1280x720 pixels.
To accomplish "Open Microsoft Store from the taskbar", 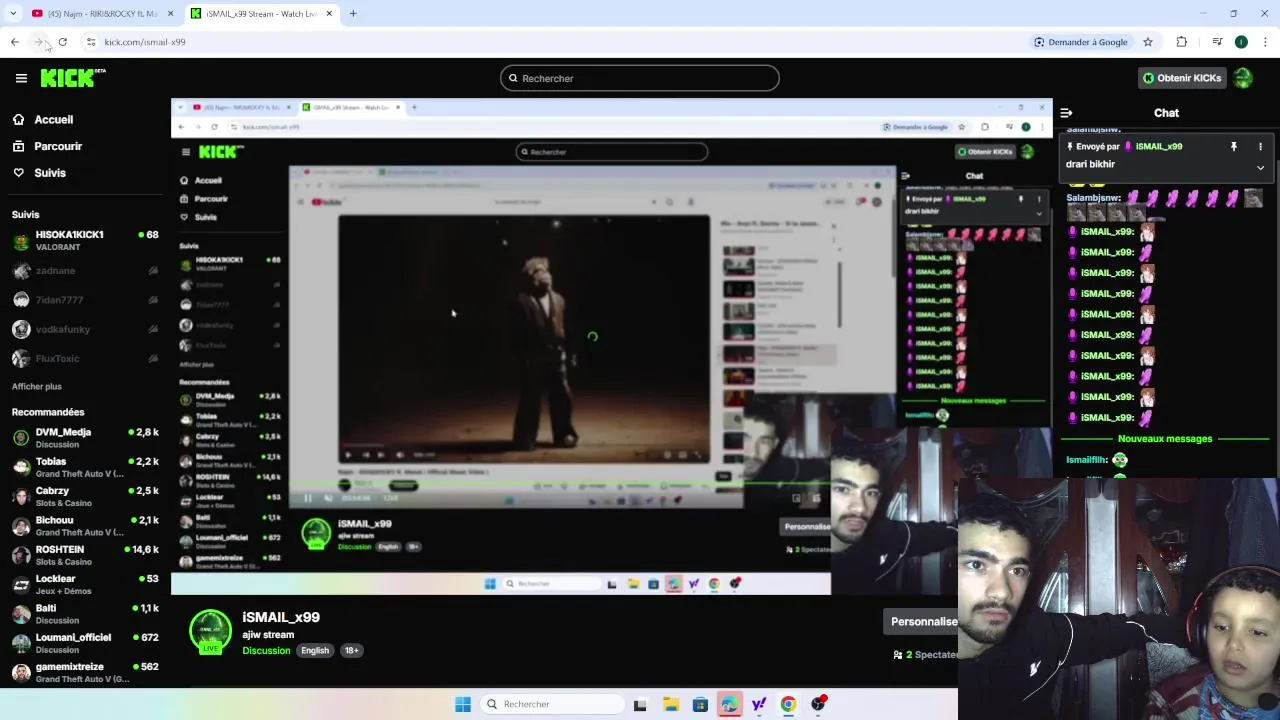I will [700, 704].
